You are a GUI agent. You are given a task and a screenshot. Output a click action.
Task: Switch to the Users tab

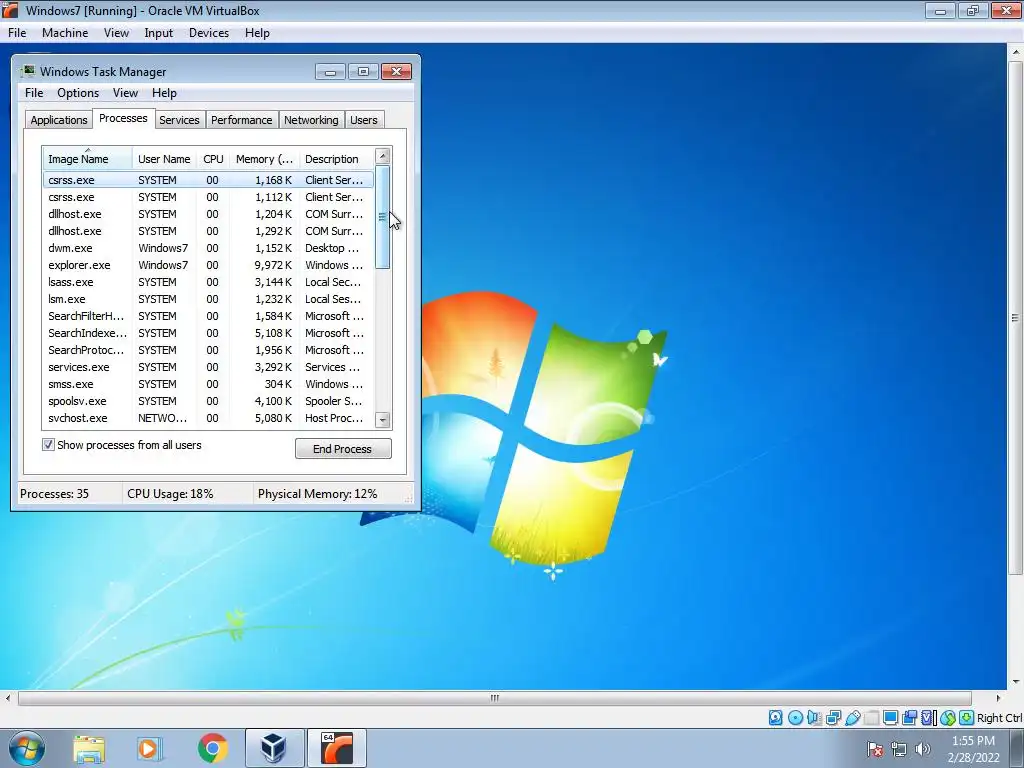(364, 120)
